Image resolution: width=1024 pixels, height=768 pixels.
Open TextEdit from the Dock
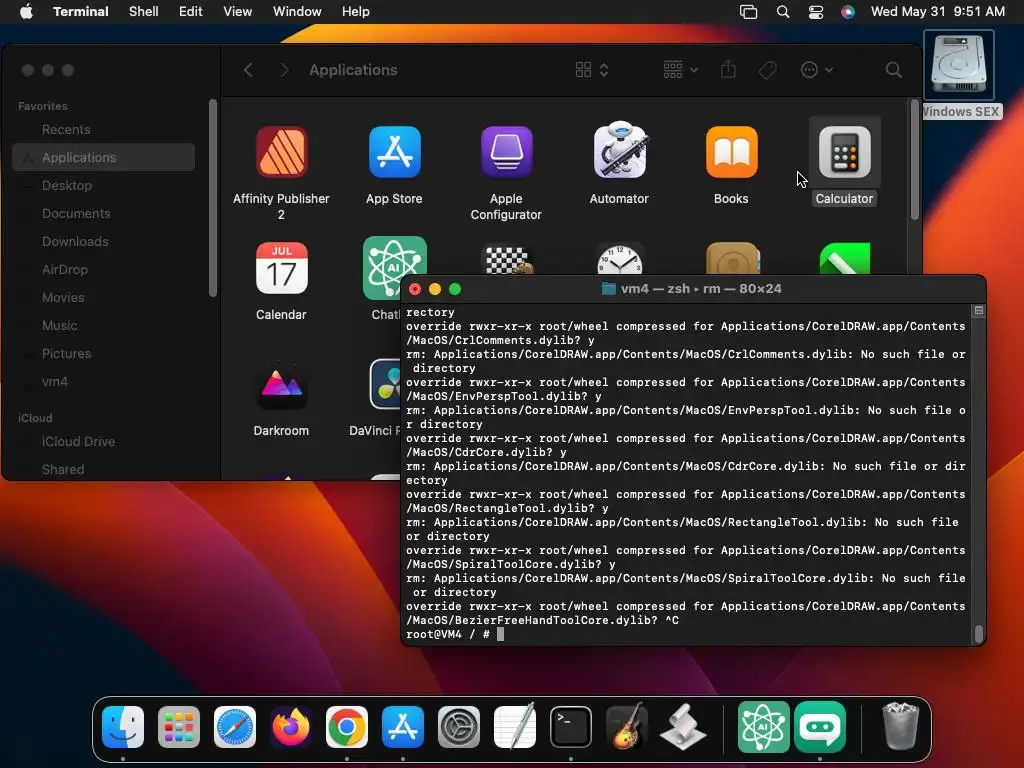515,727
